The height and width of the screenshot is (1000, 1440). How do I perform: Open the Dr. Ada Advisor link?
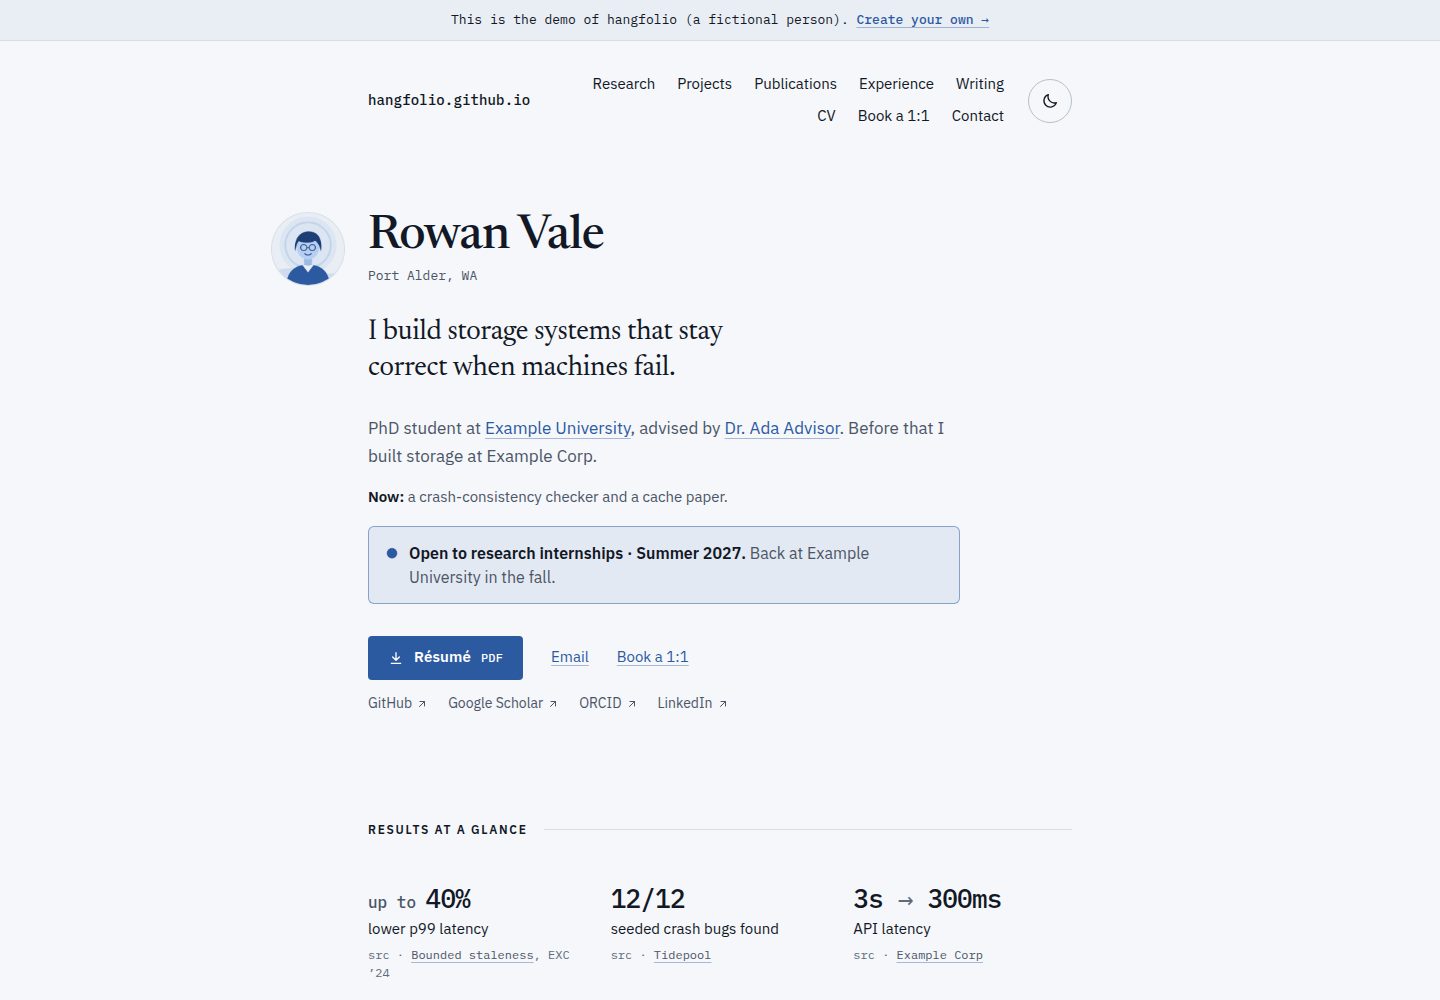pos(782,428)
